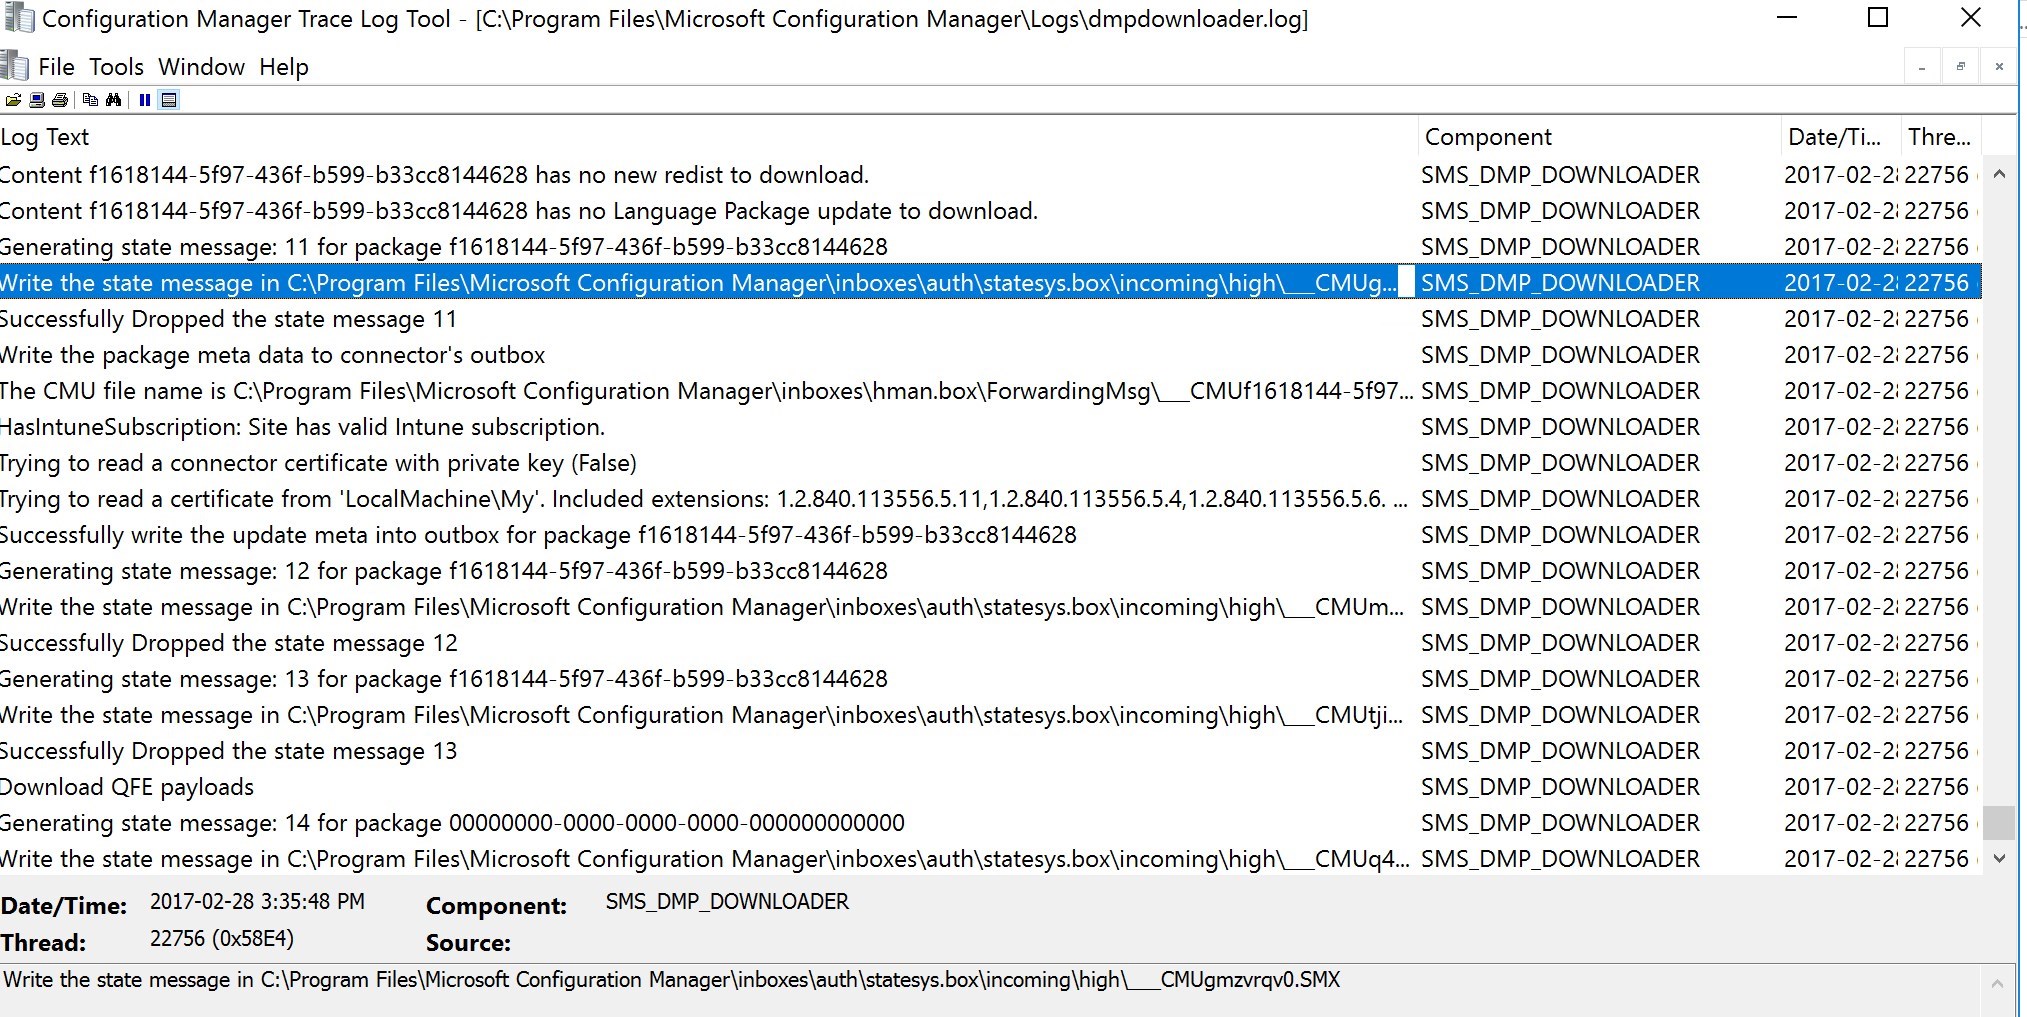The width and height of the screenshot is (2027, 1017).
Task: Select row 'Generating state message: 11 for package'
Action: pos(990,247)
